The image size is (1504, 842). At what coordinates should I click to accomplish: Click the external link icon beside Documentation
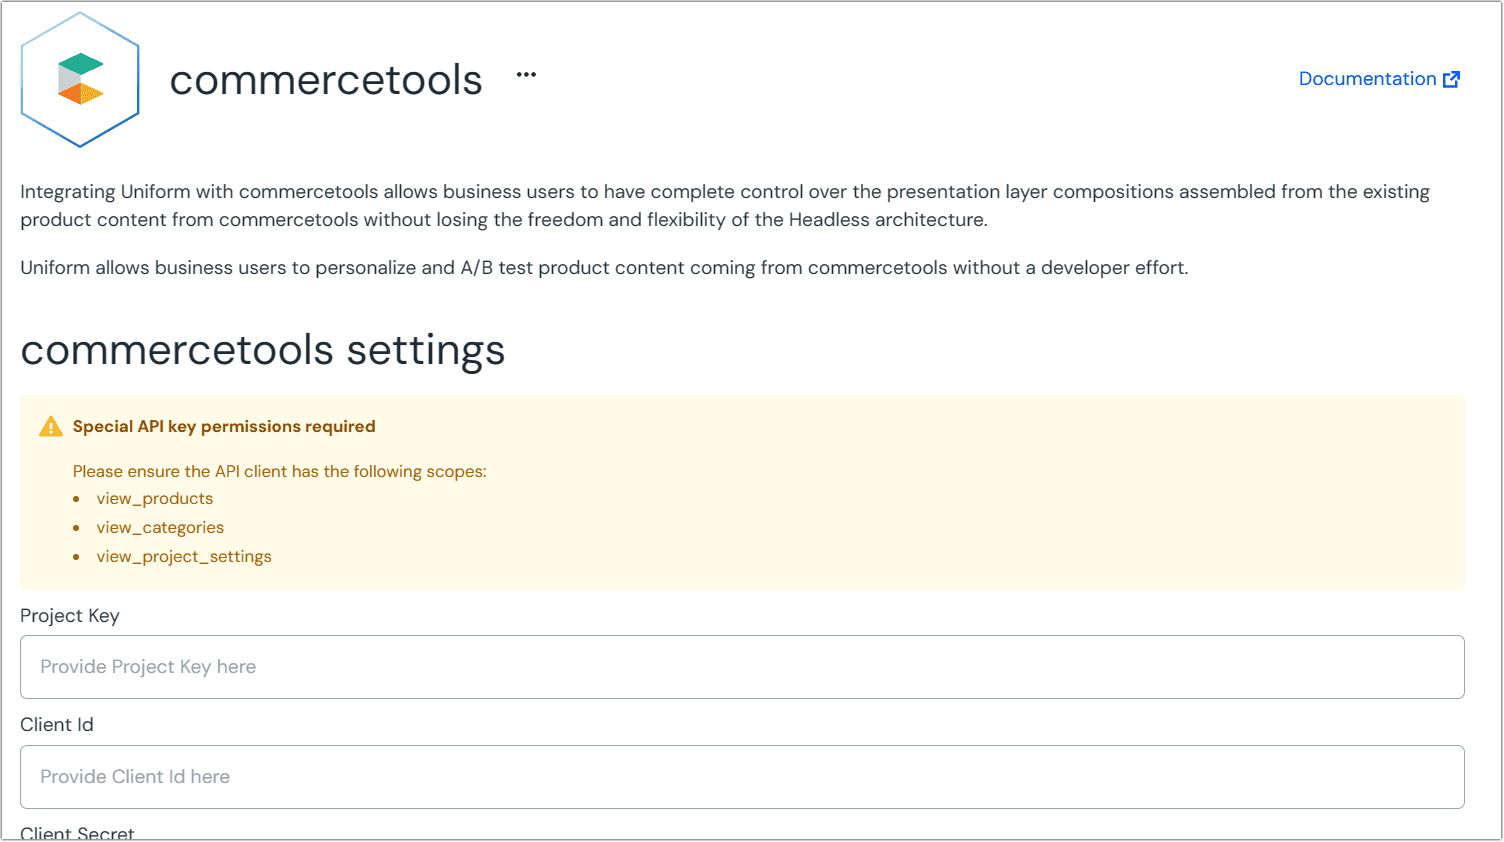(1451, 79)
